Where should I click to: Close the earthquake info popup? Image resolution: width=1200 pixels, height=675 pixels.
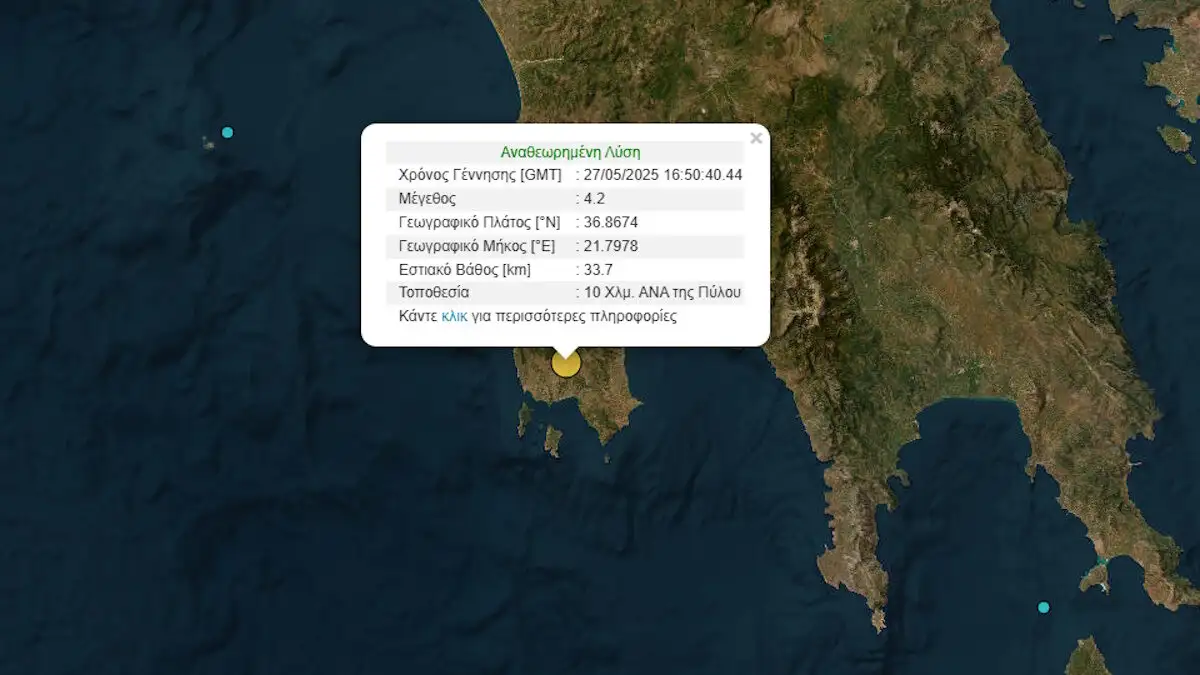(756, 139)
